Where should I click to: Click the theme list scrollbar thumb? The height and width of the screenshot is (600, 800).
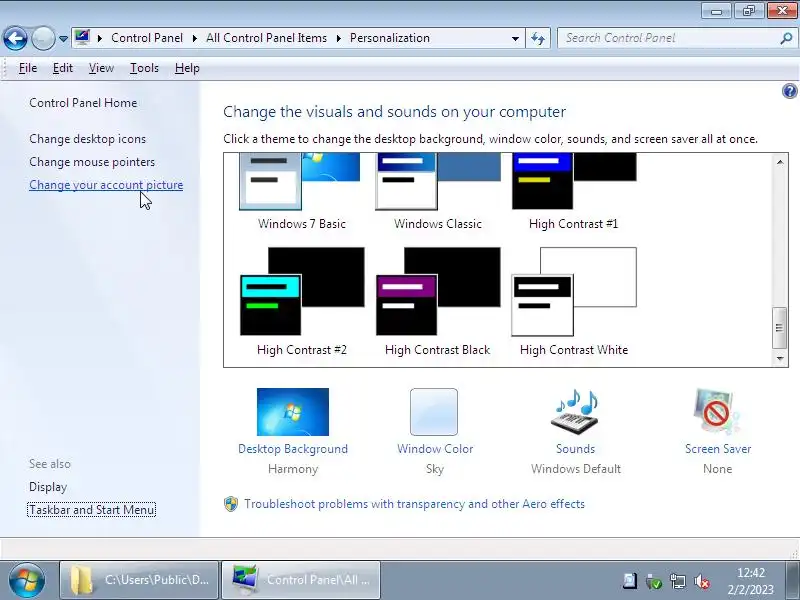coord(779,328)
